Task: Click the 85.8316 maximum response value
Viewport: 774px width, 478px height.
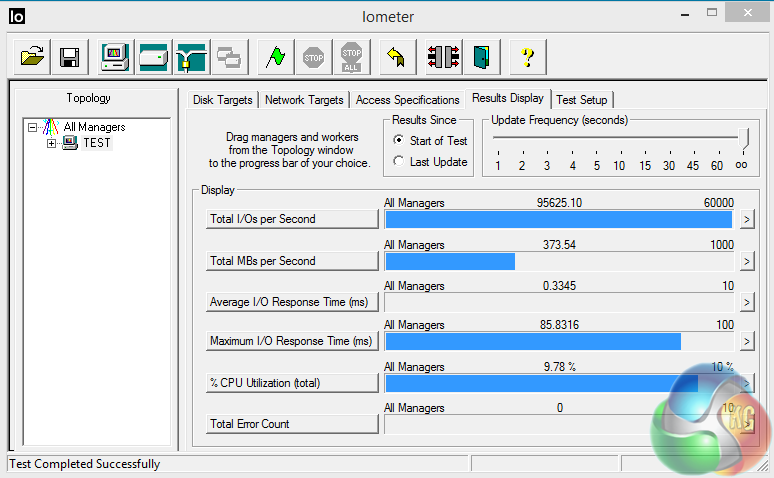Action: pos(559,325)
